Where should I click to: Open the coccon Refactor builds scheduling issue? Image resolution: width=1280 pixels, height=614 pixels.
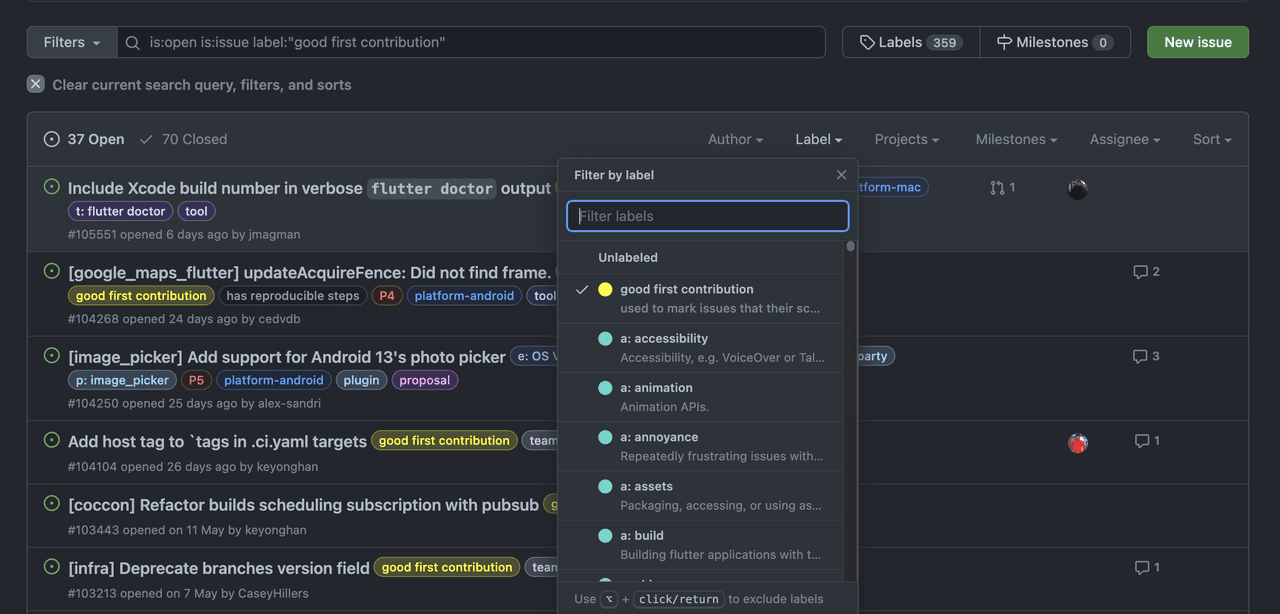click(303, 505)
